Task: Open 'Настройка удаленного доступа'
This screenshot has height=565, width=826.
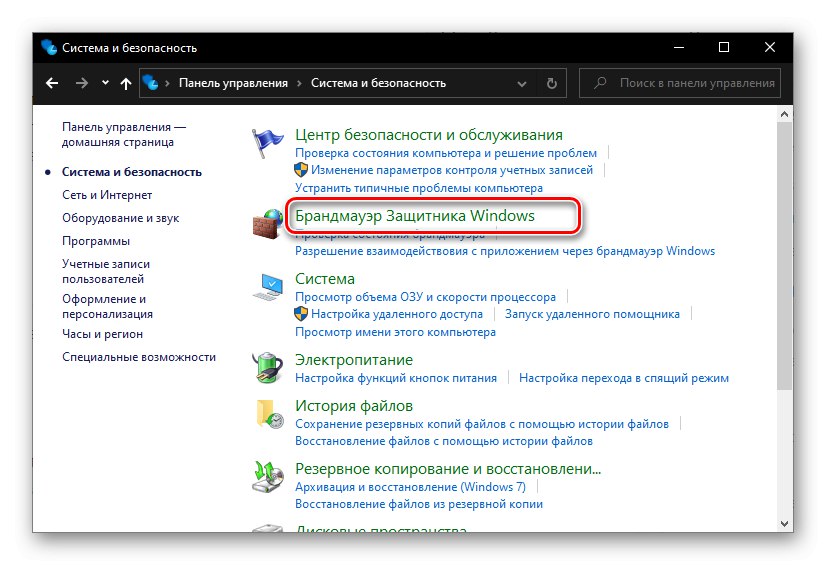Action: pos(397,314)
